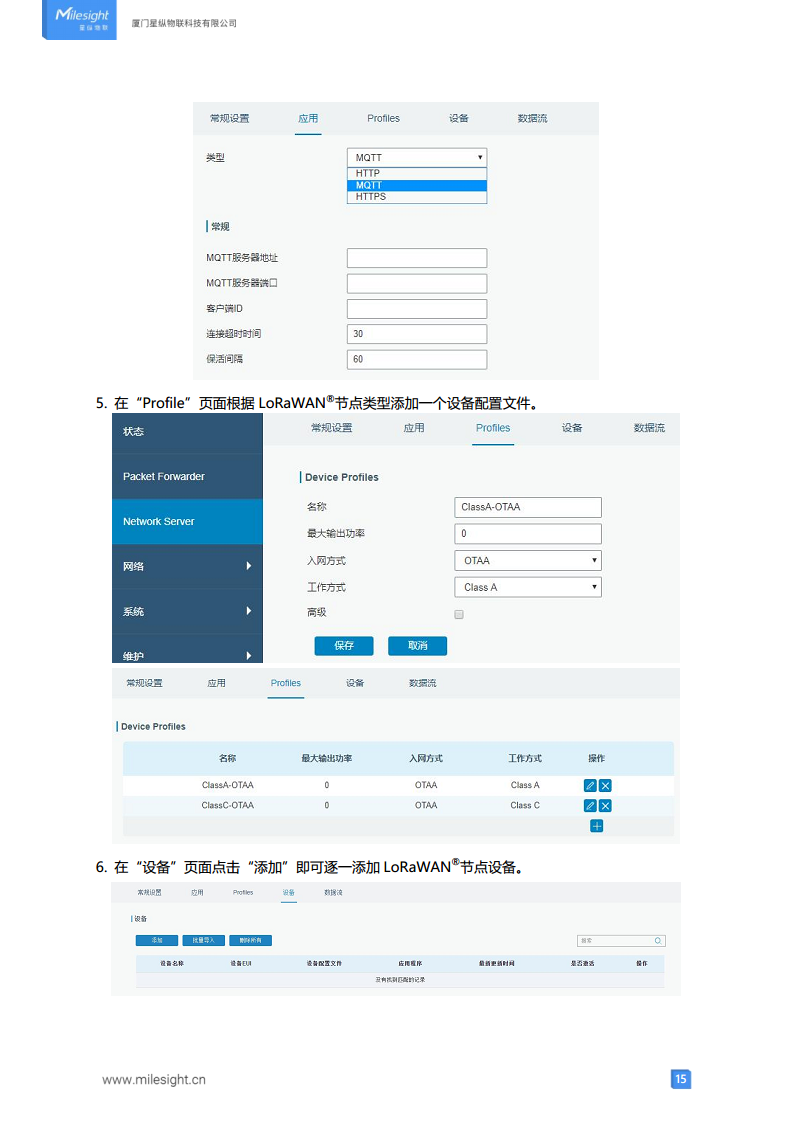The image size is (793, 1122).
Task: Click the 最近更新时间 column header
Action: (x=497, y=964)
